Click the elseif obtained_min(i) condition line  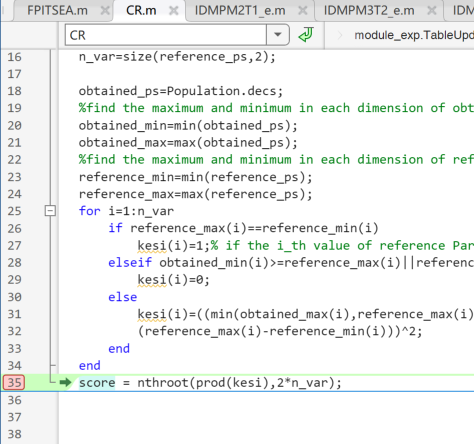(x=291, y=263)
